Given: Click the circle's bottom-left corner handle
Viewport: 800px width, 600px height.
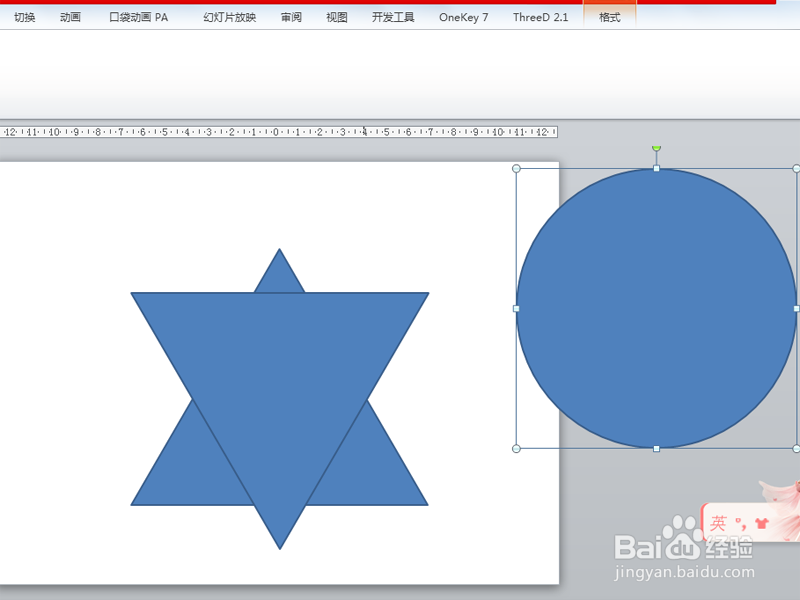Looking at the screenshot, I should (516, 449).
